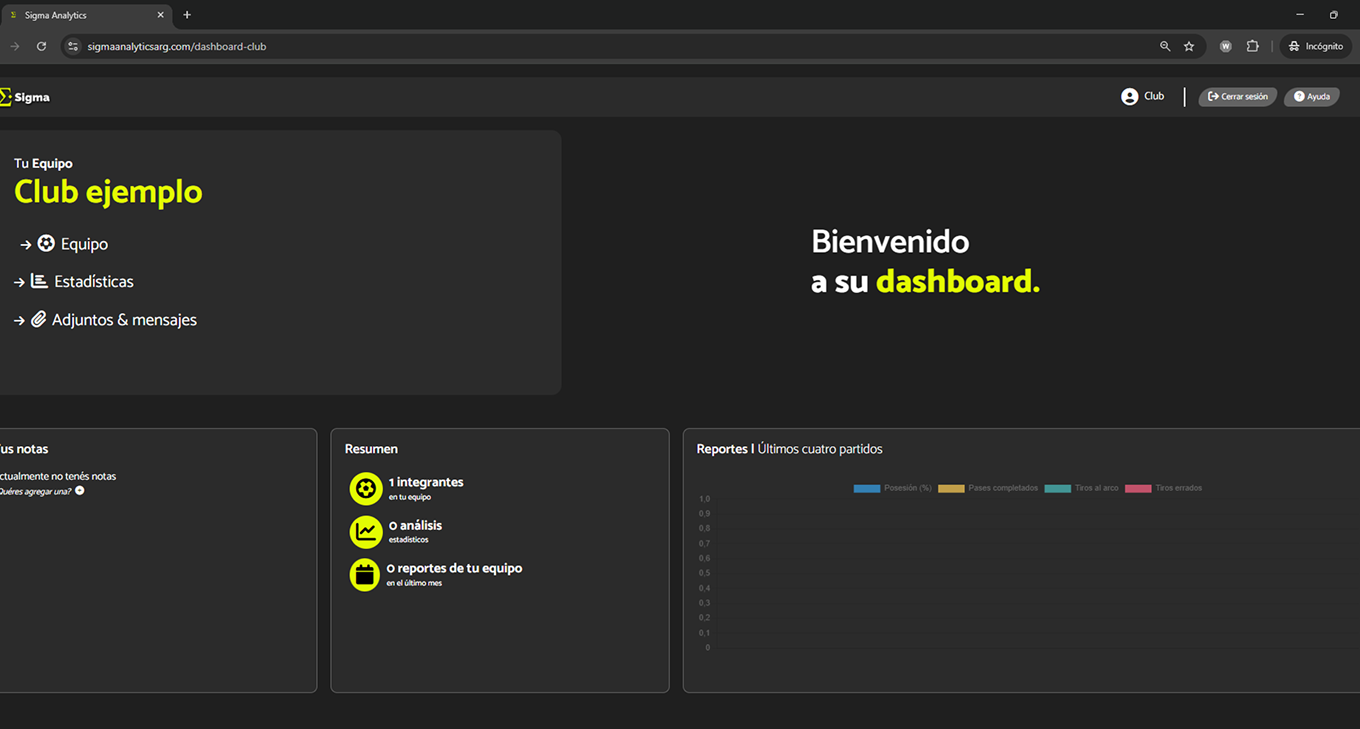Click the paperclip Adjuntos icon

[39, 320]
